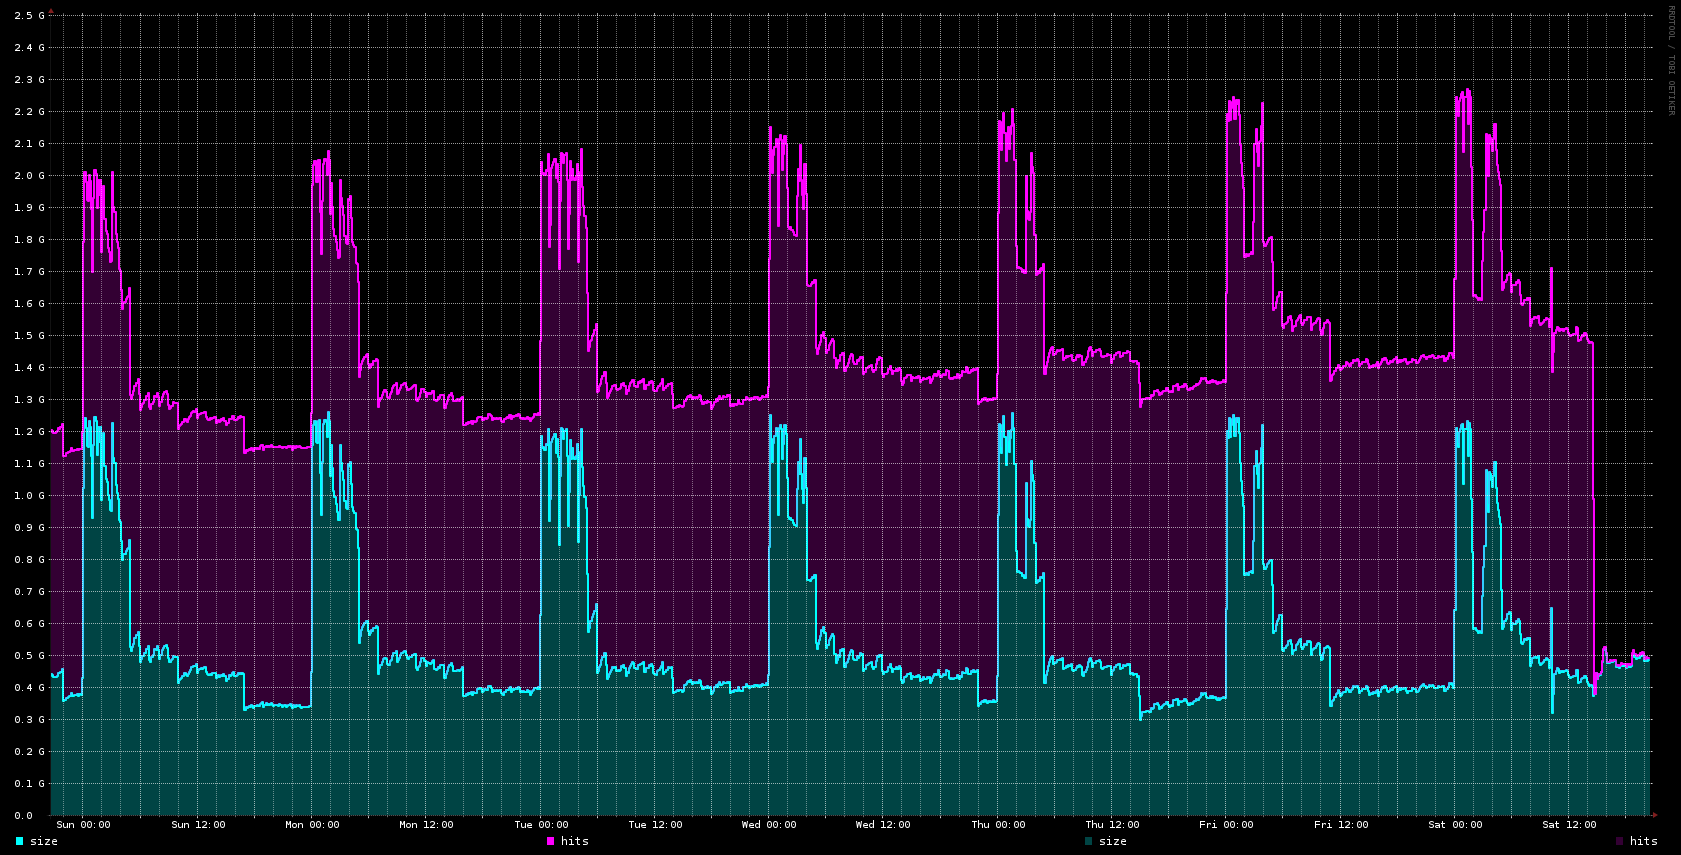Click the Sat 00:00 time axis label

click(x=1455, y=825)
